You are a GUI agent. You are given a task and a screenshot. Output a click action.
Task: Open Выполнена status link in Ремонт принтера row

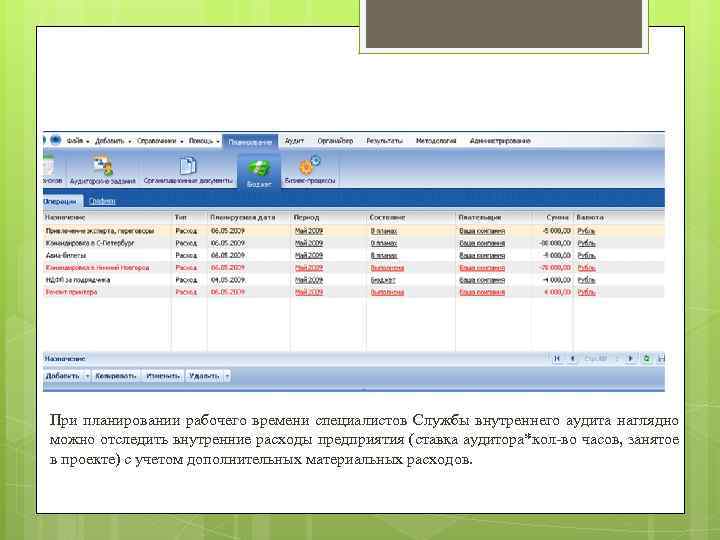(387, 292)
